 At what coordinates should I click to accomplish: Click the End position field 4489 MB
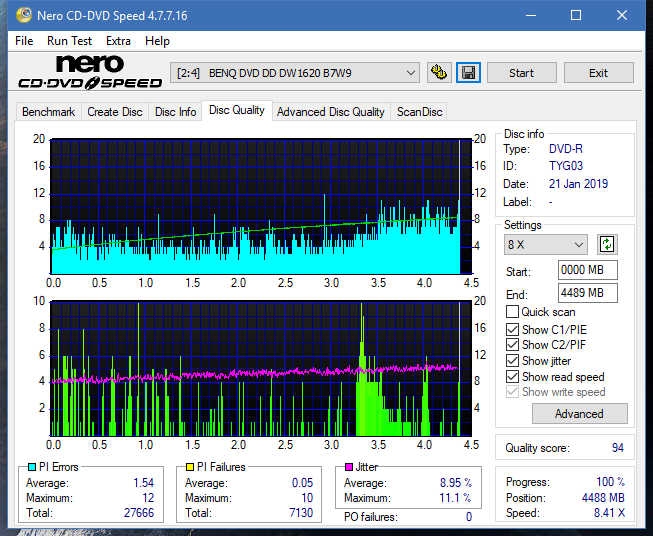tap(588, 293)
